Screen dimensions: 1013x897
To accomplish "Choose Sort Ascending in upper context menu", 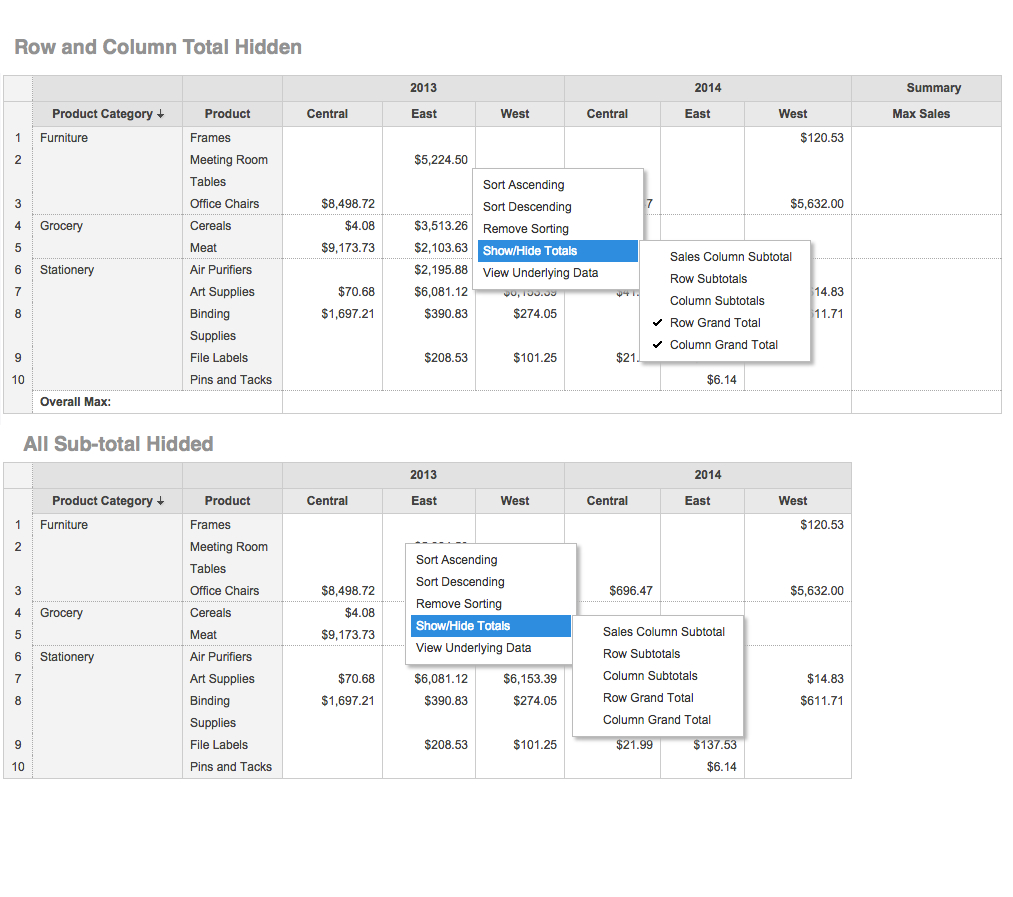I will pos(523,185).
